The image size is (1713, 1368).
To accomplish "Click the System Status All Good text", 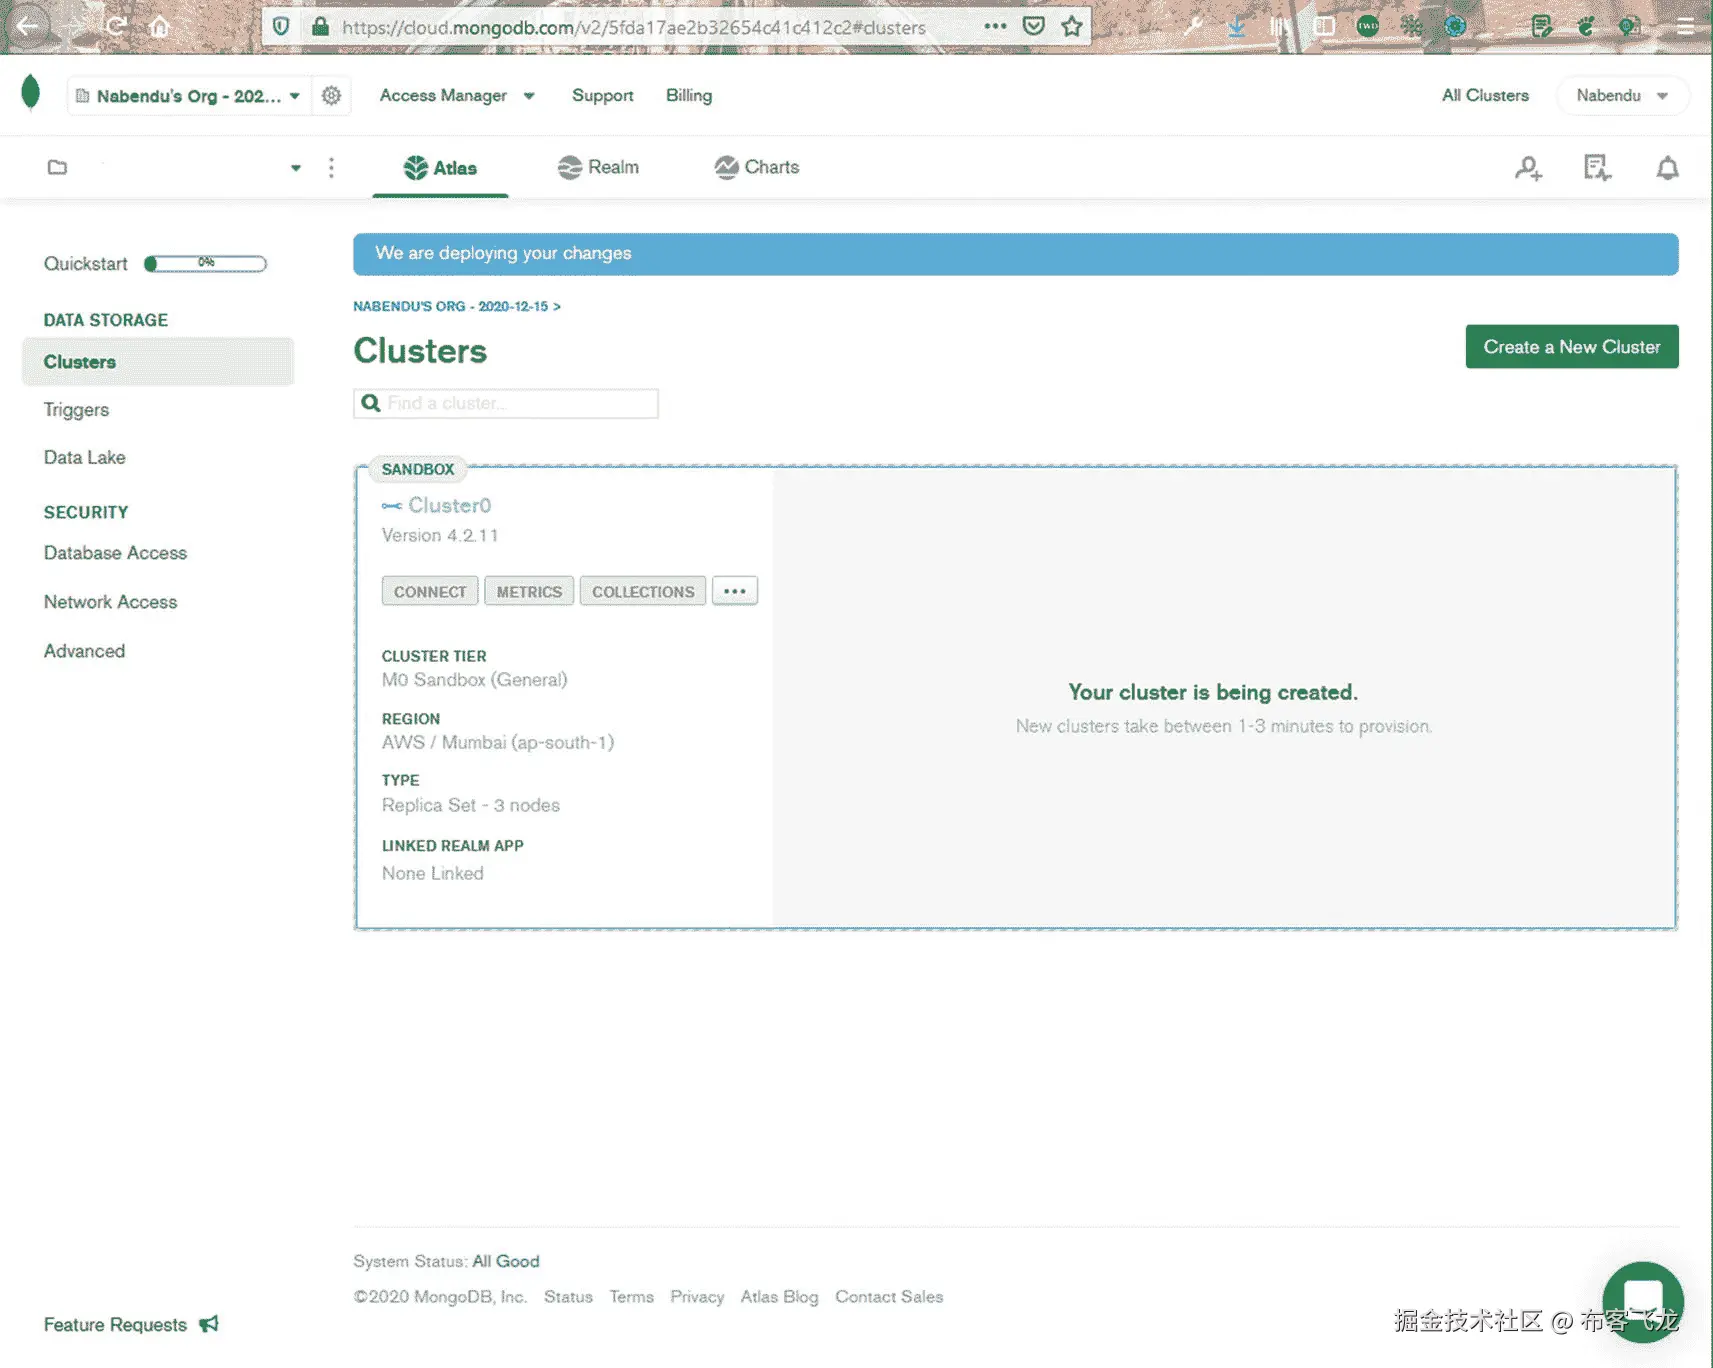I will [446, 1261].
